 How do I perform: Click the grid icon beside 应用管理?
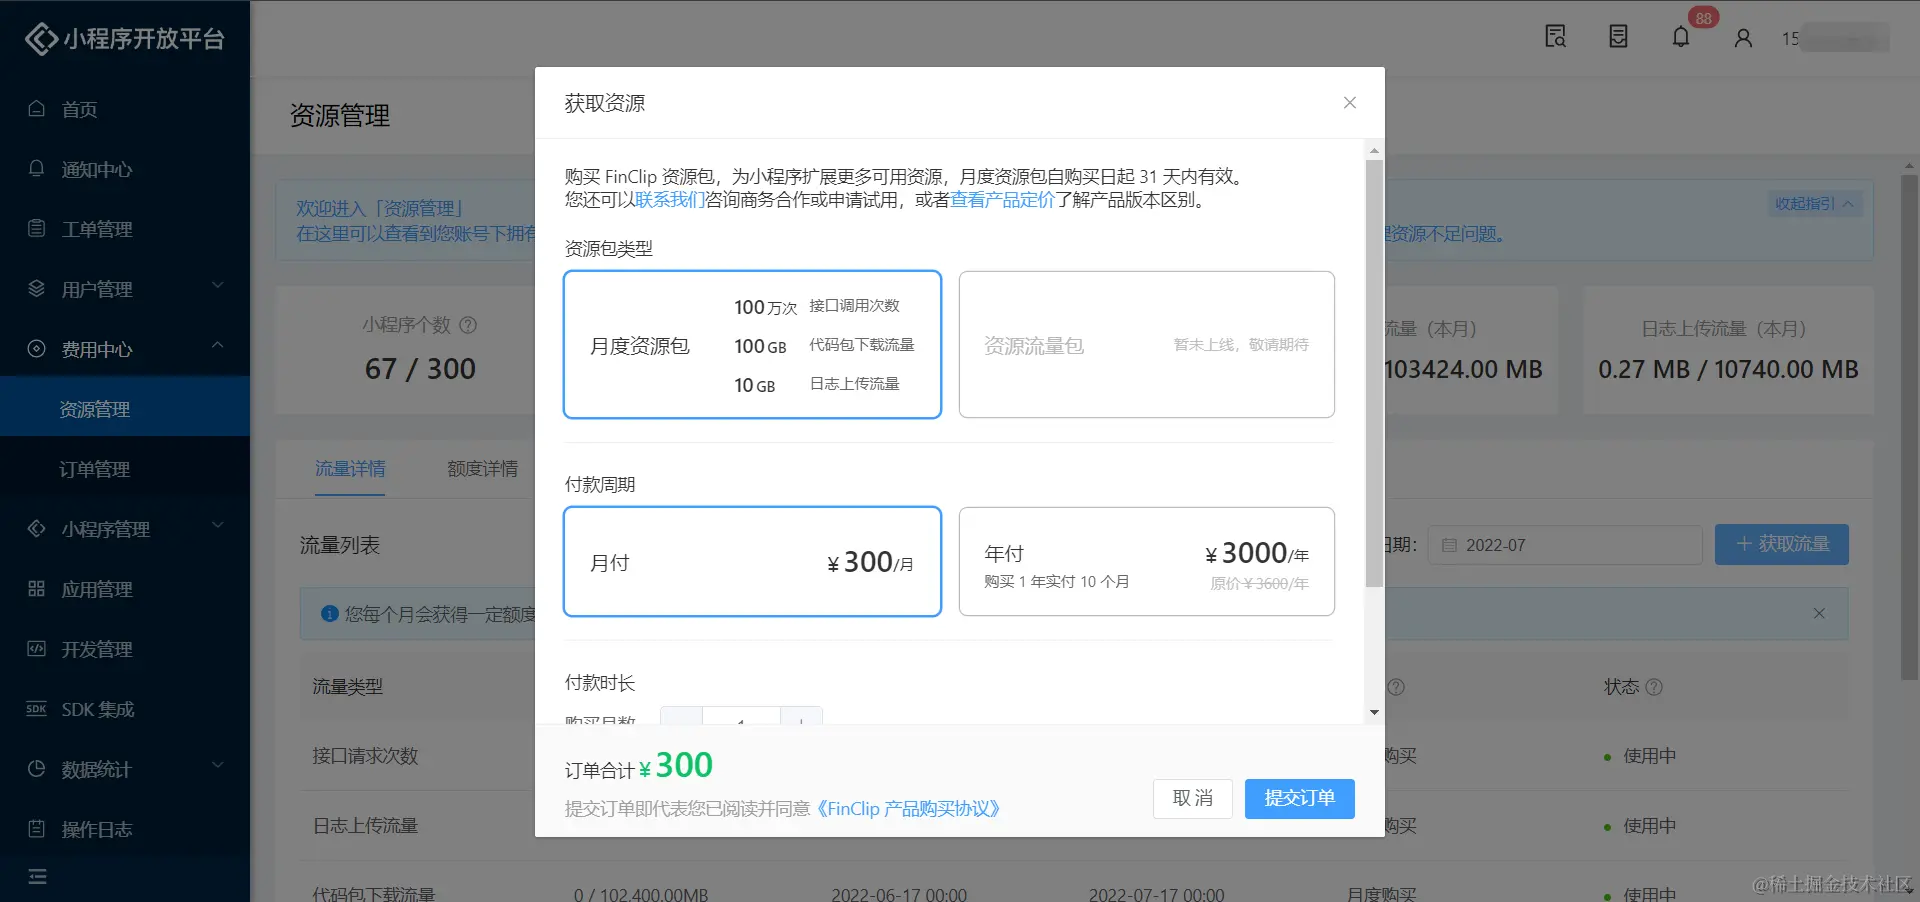tap(37, 588)
